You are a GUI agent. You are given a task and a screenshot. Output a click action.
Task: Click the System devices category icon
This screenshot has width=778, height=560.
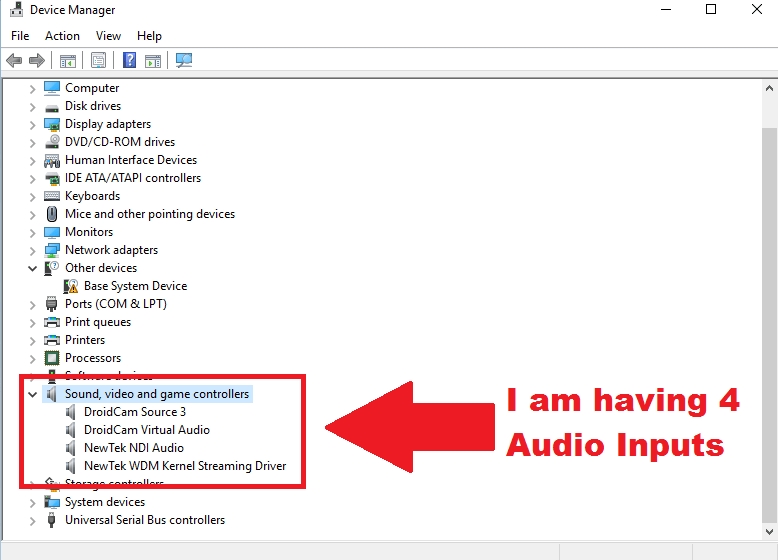tap(52, 502)
